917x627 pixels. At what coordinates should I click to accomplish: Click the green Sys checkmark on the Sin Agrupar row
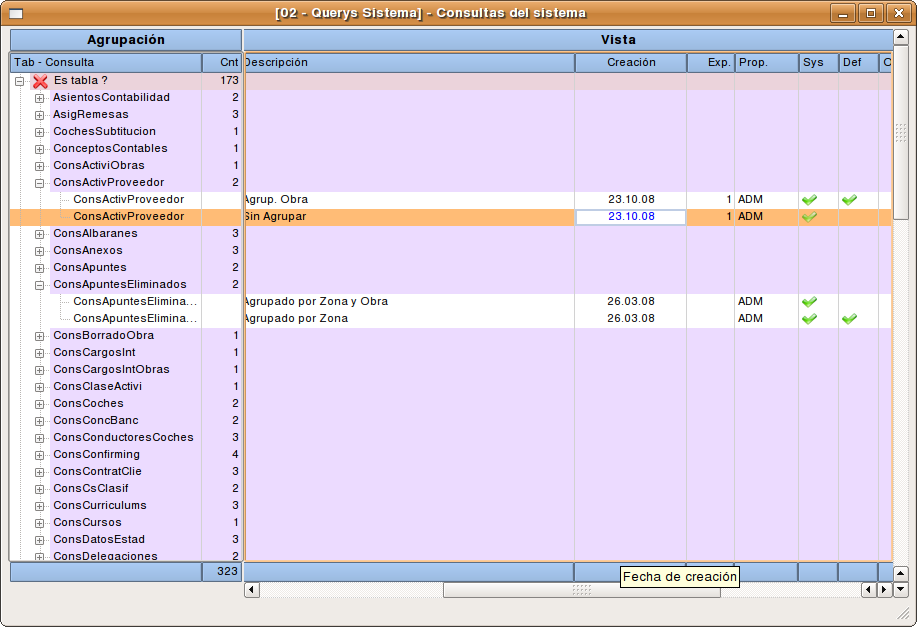pos(809,216)
